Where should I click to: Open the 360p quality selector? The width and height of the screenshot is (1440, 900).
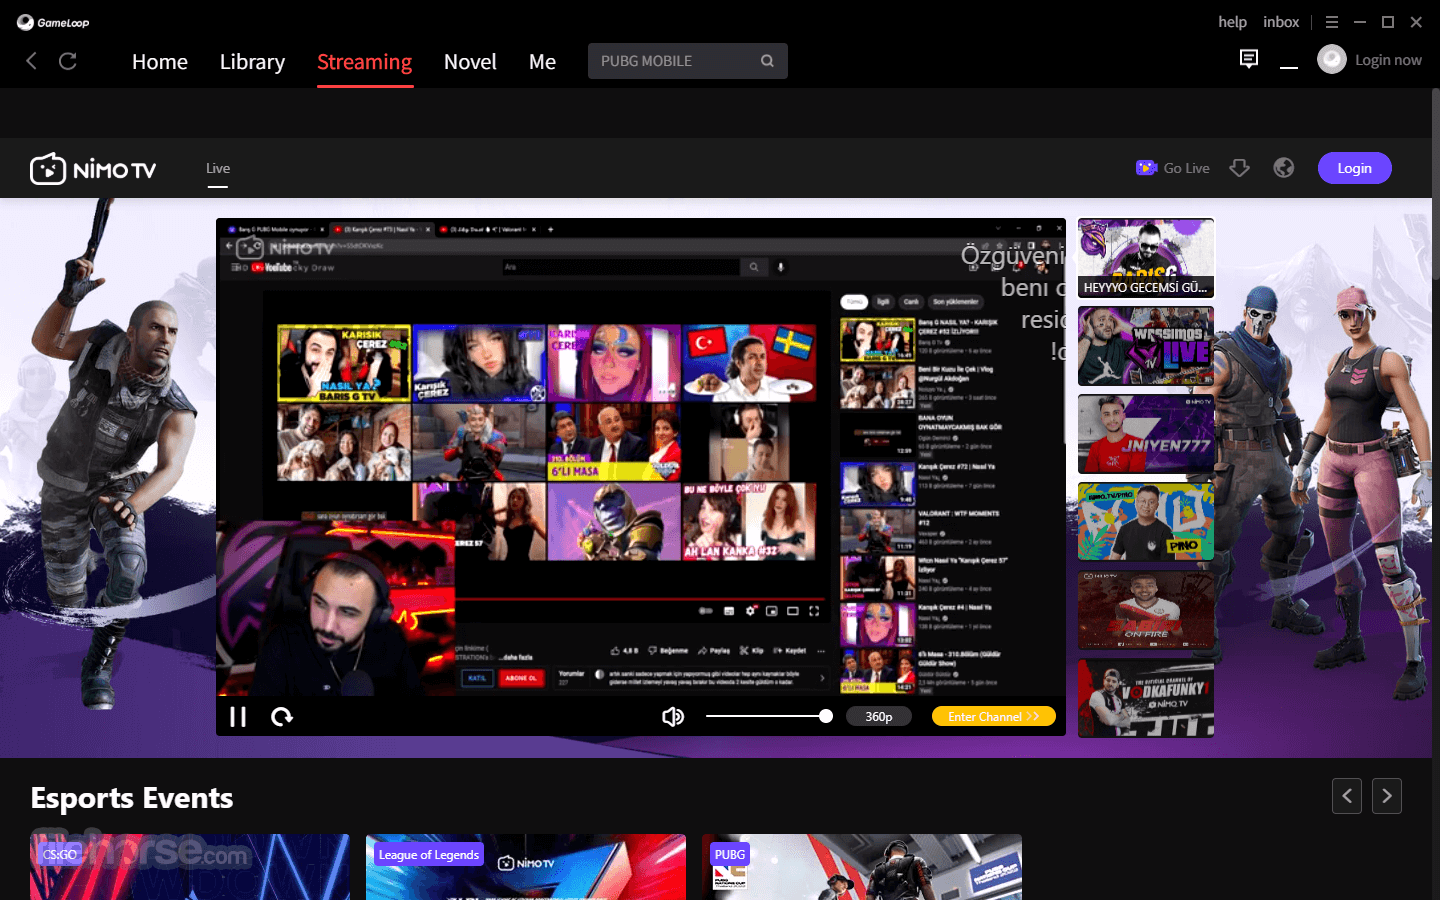pyautogui.click(x=879, y=716)
